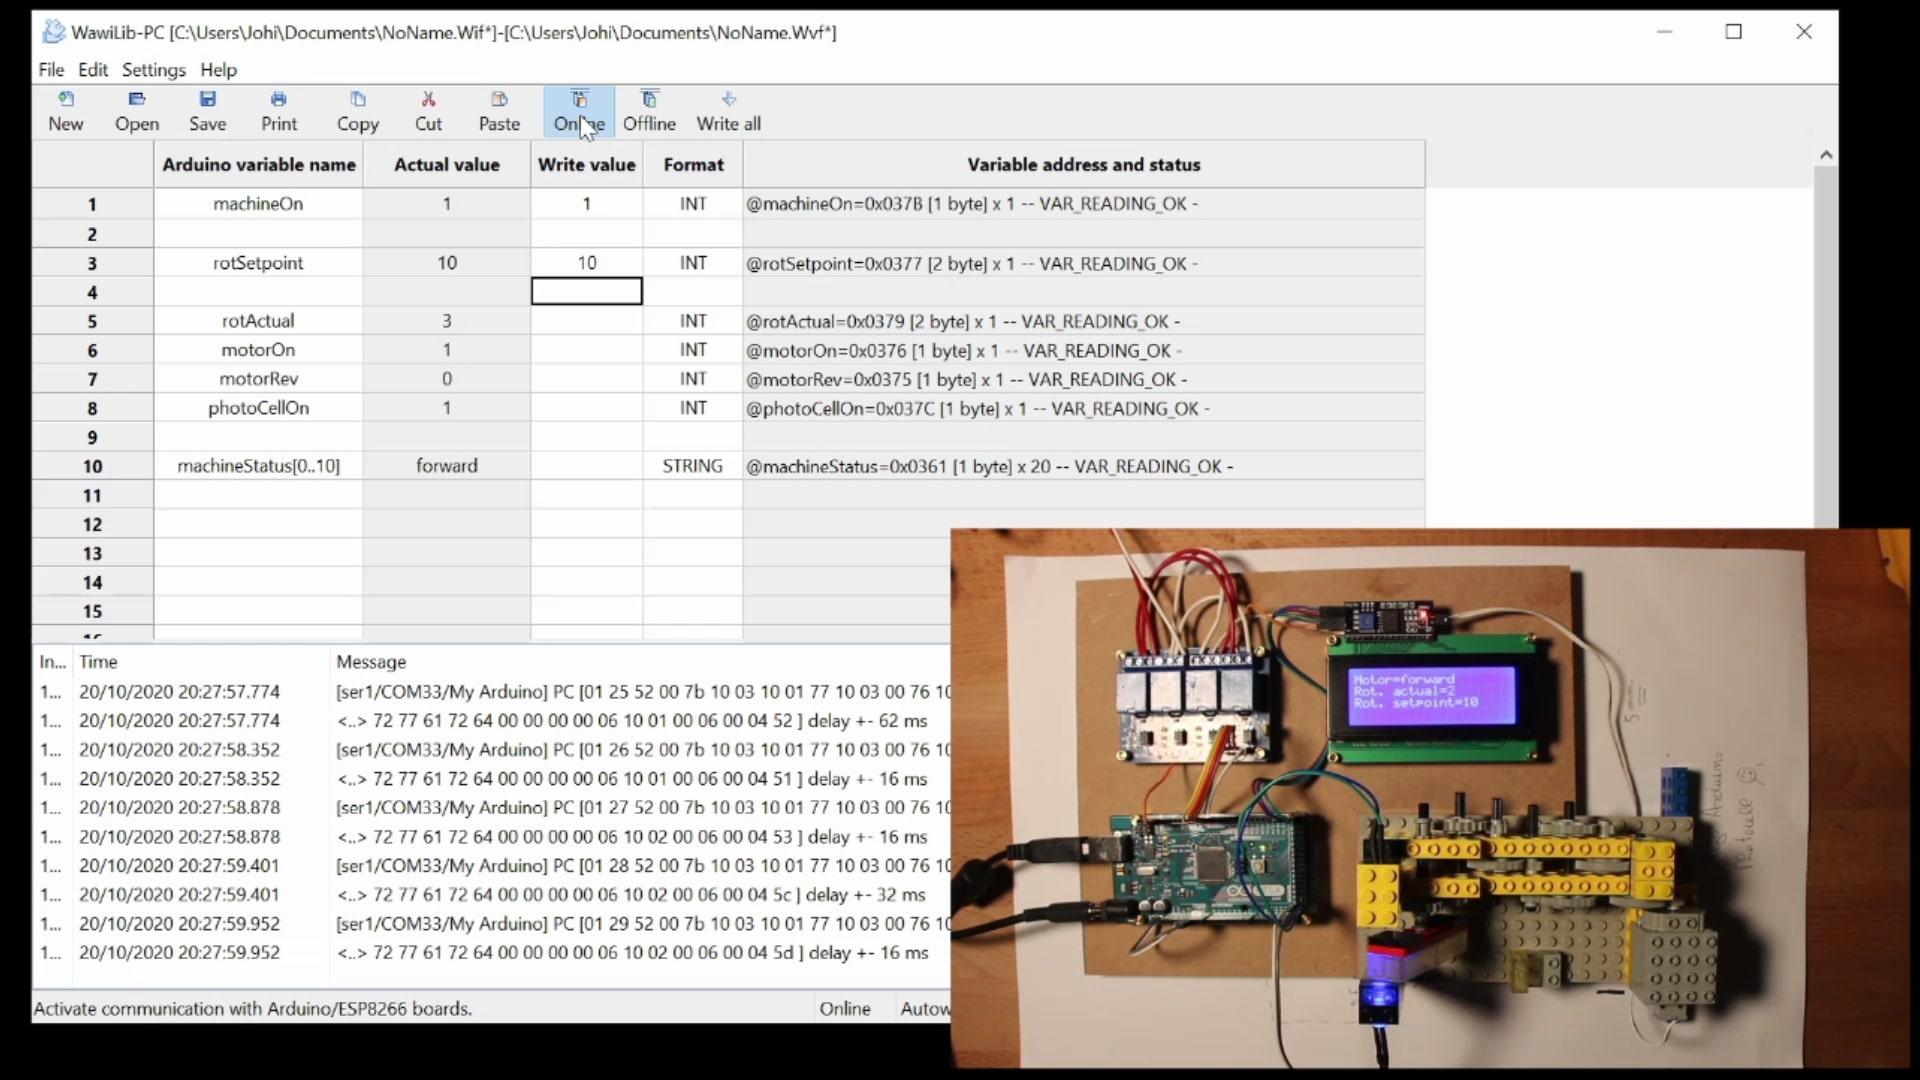Open the Settings menu
The width and height of the screenshot is (1920, 1080).
pyautogui.click(x=153, y=70)
